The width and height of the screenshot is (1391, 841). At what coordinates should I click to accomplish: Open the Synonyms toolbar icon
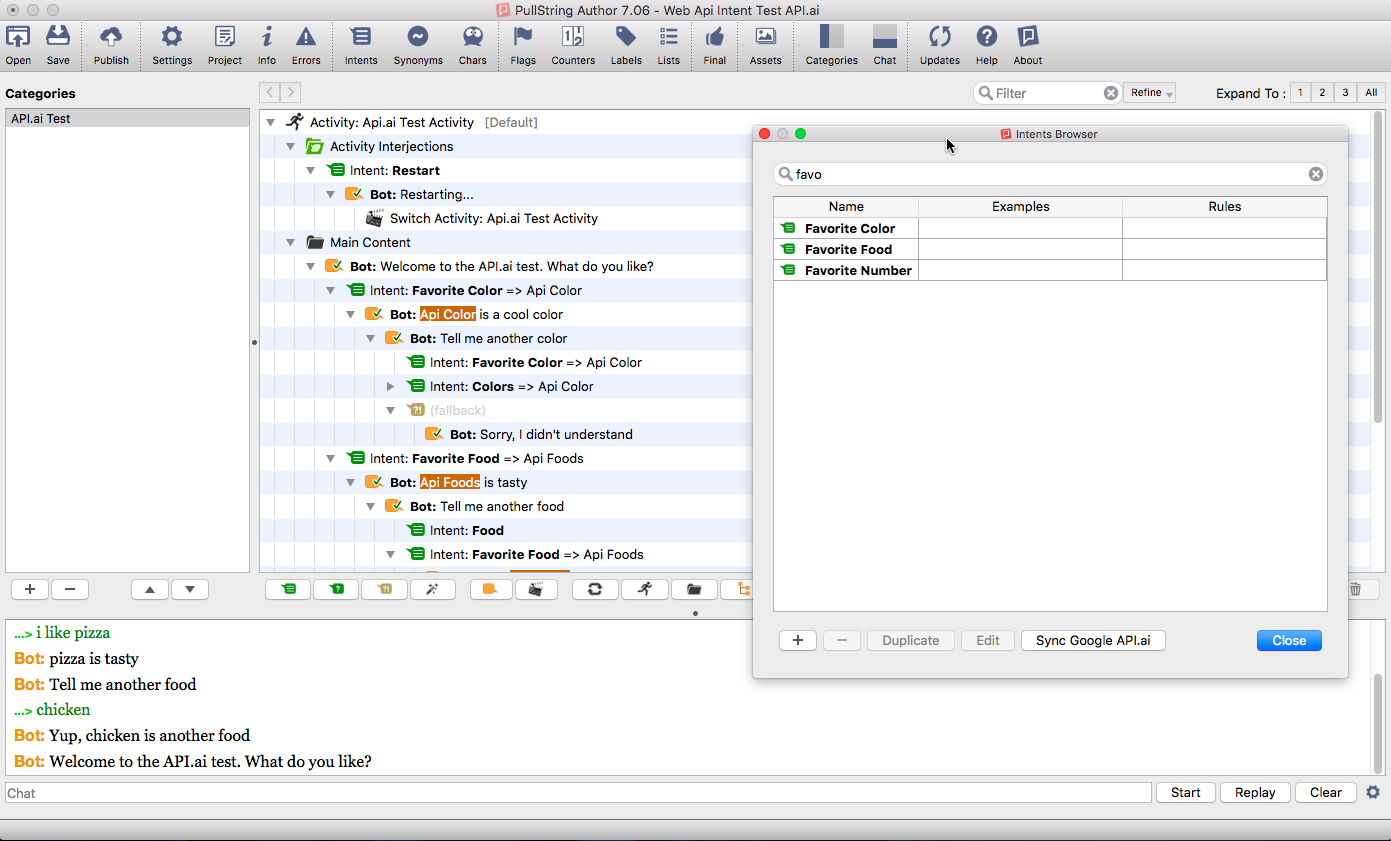418,44
